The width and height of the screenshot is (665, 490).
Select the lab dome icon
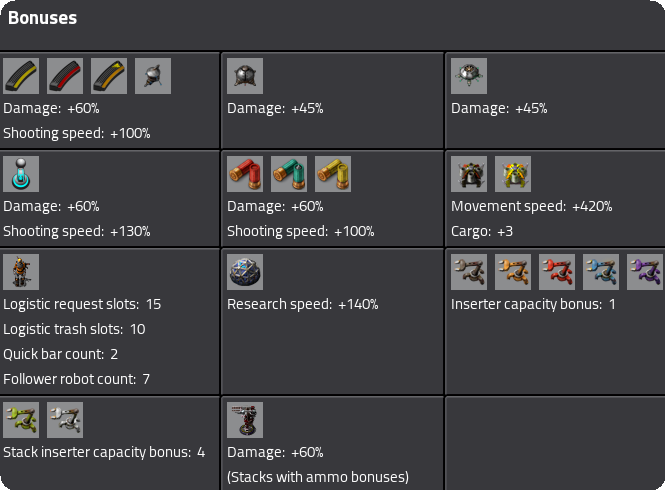pos(245,272)
